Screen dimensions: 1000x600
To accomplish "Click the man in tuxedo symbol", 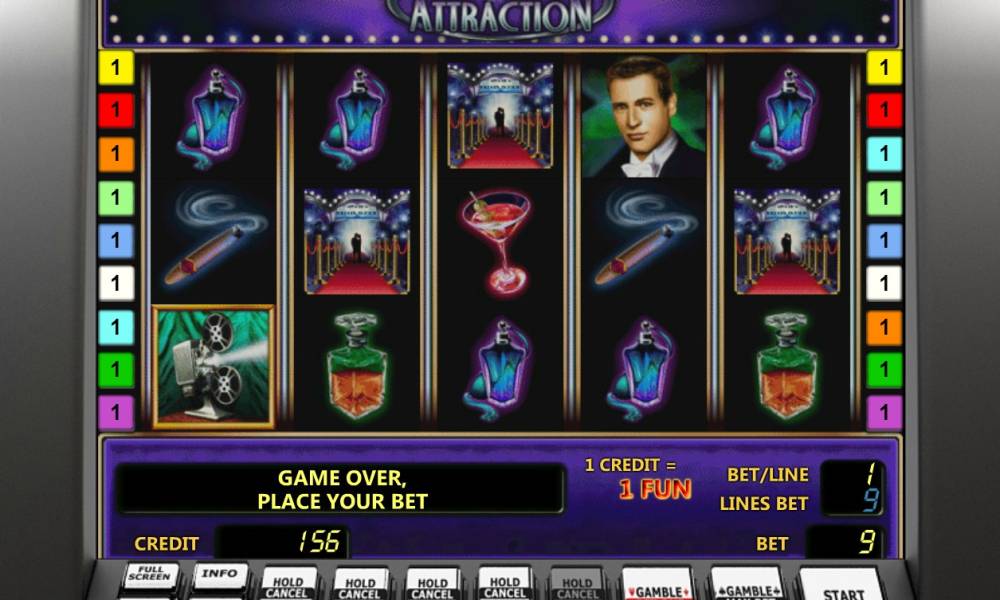I will (643, 116).
